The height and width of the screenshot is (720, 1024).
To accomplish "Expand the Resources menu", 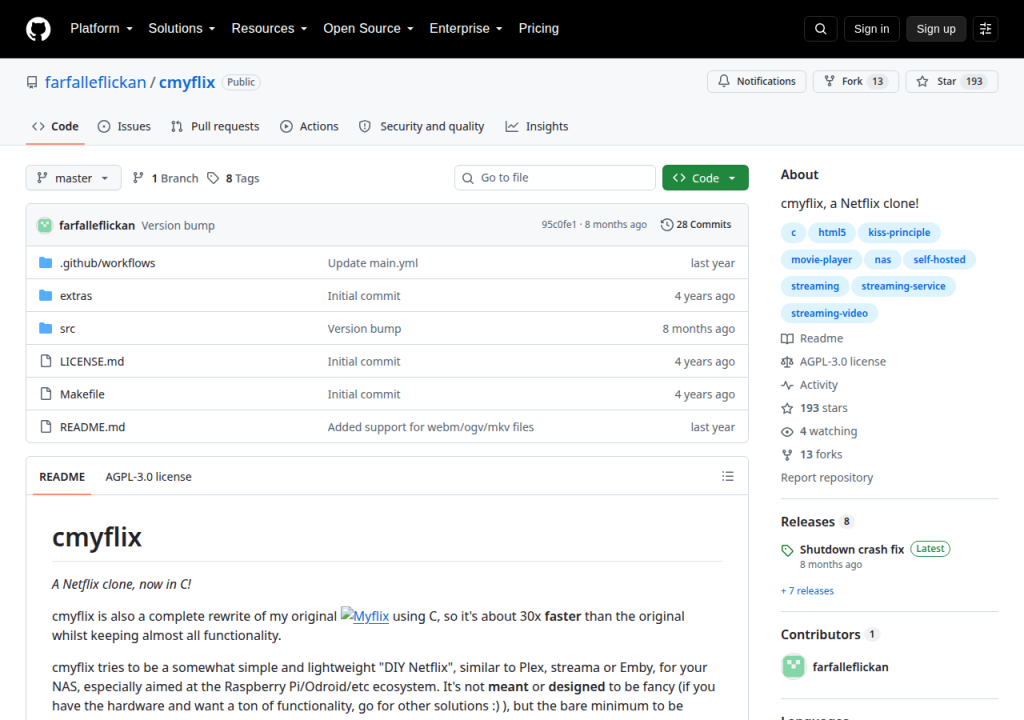I will click(x=269, y=29).
